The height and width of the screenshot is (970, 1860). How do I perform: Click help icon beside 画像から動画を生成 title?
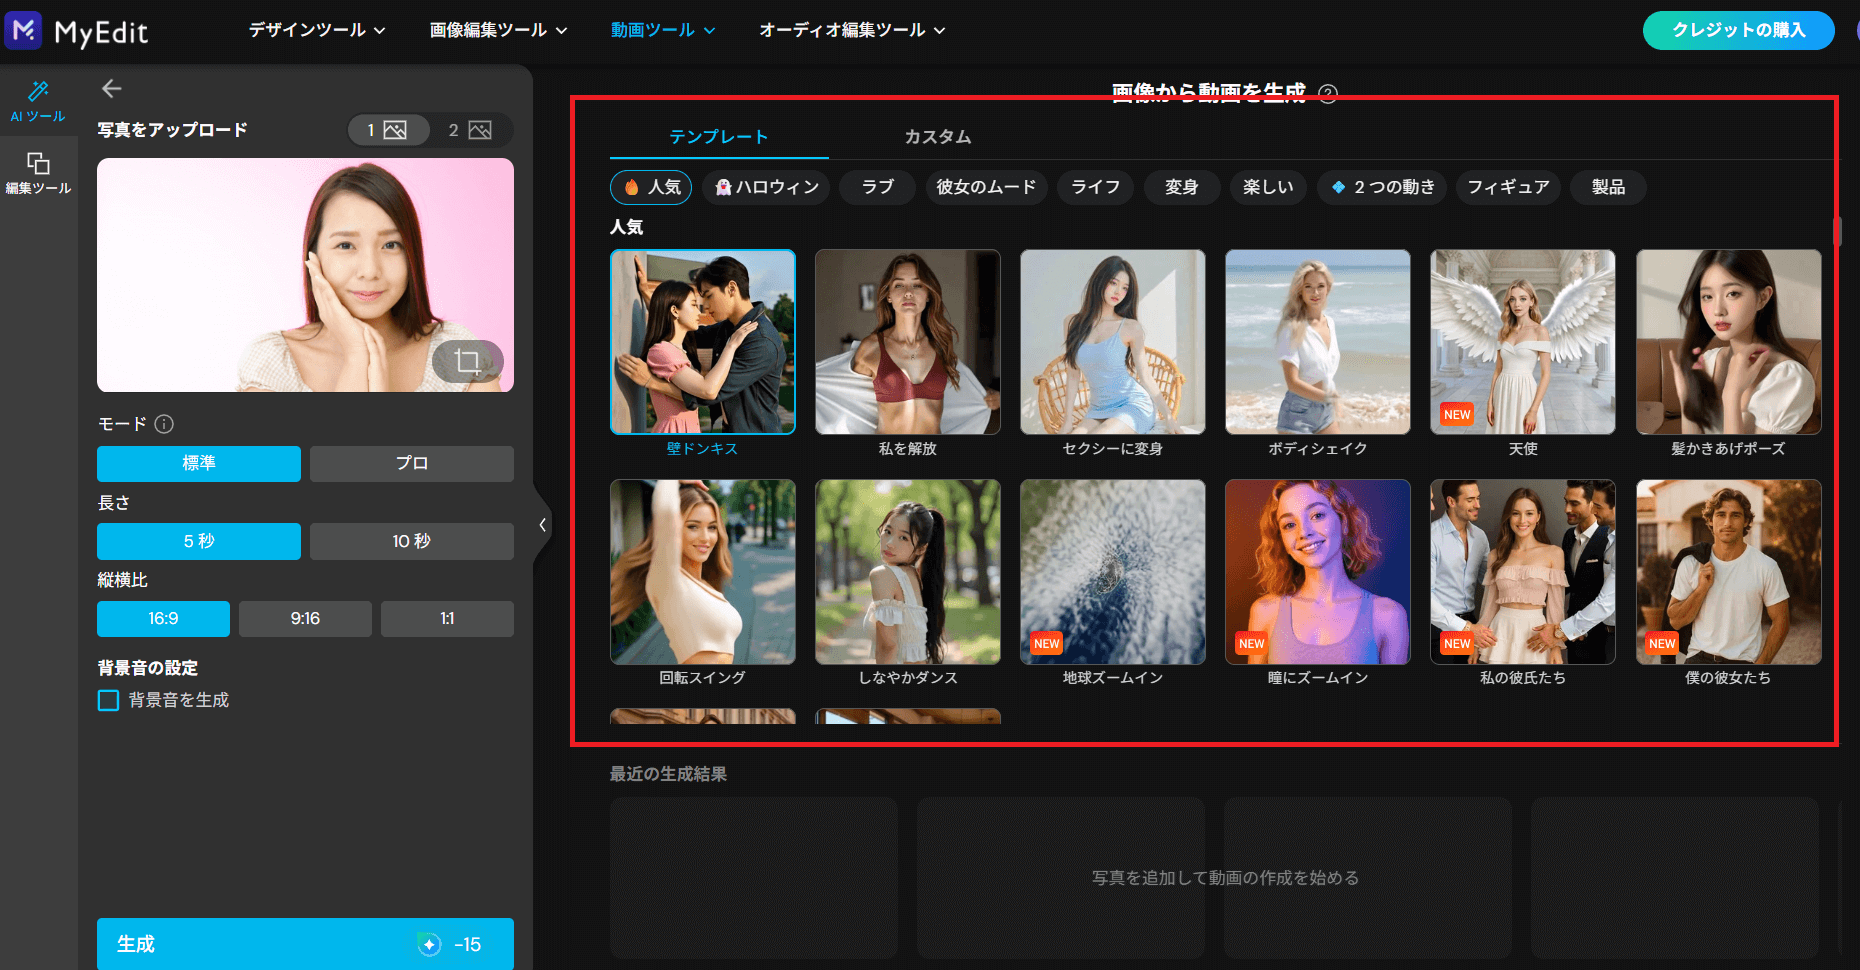pos(1328,94)
